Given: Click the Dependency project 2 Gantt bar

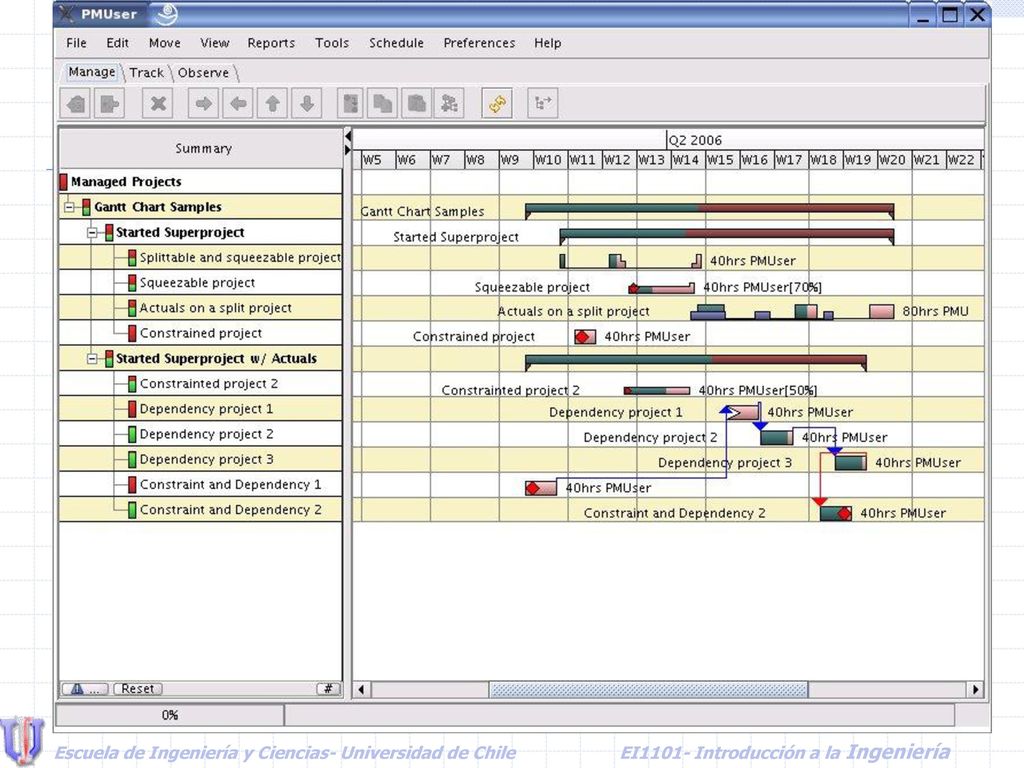Looking at the screenshot, I should coord(776,437).
